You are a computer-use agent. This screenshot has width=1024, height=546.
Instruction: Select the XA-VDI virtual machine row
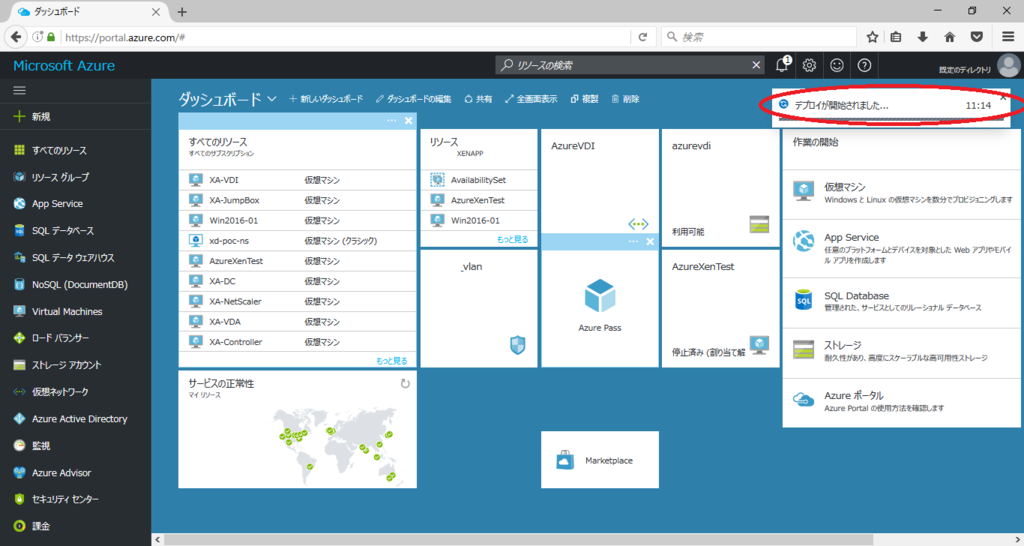(x=297, y=180)
